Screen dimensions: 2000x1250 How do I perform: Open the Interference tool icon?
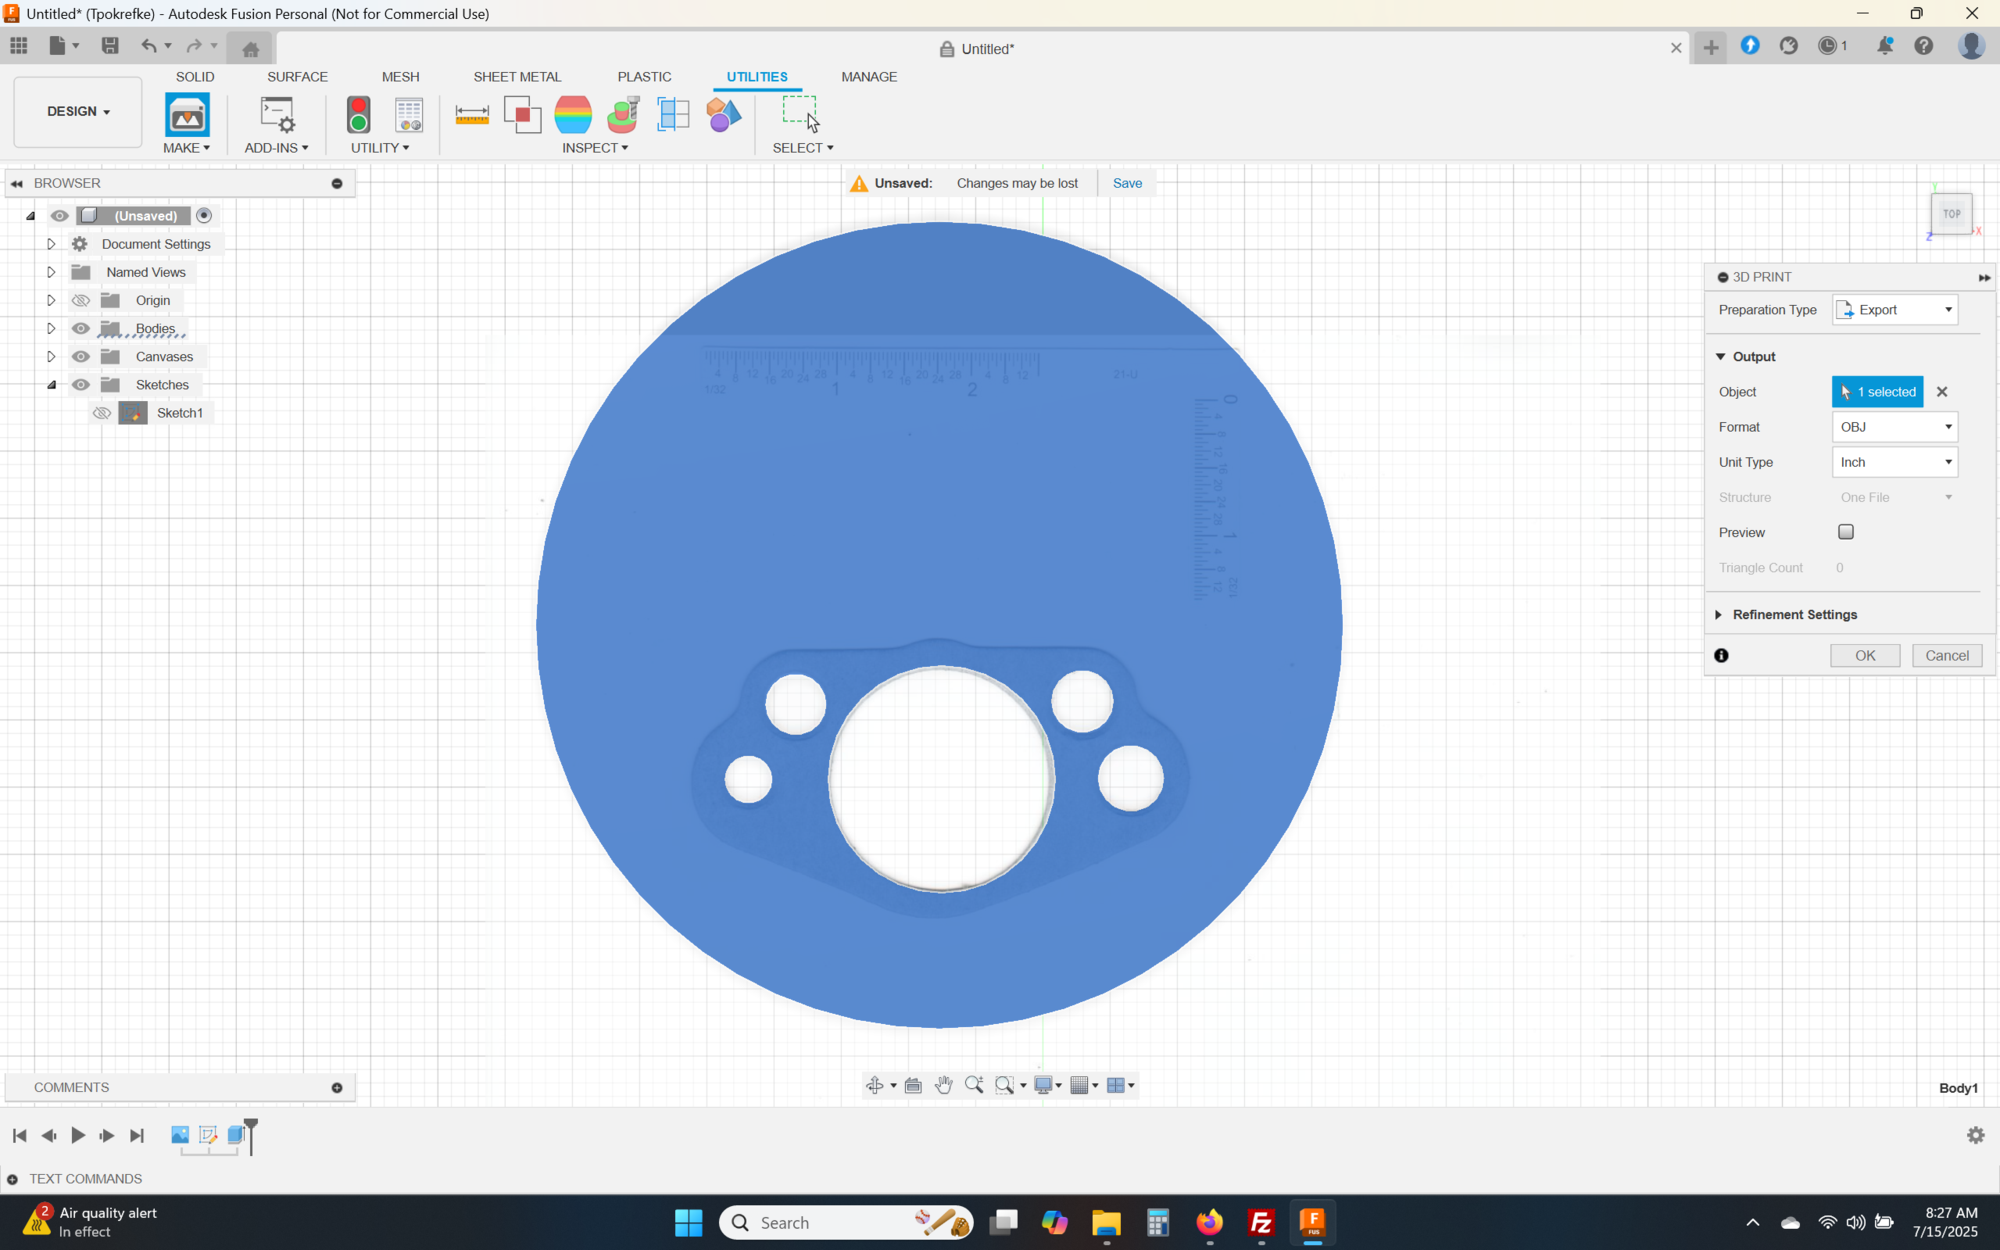522,115
